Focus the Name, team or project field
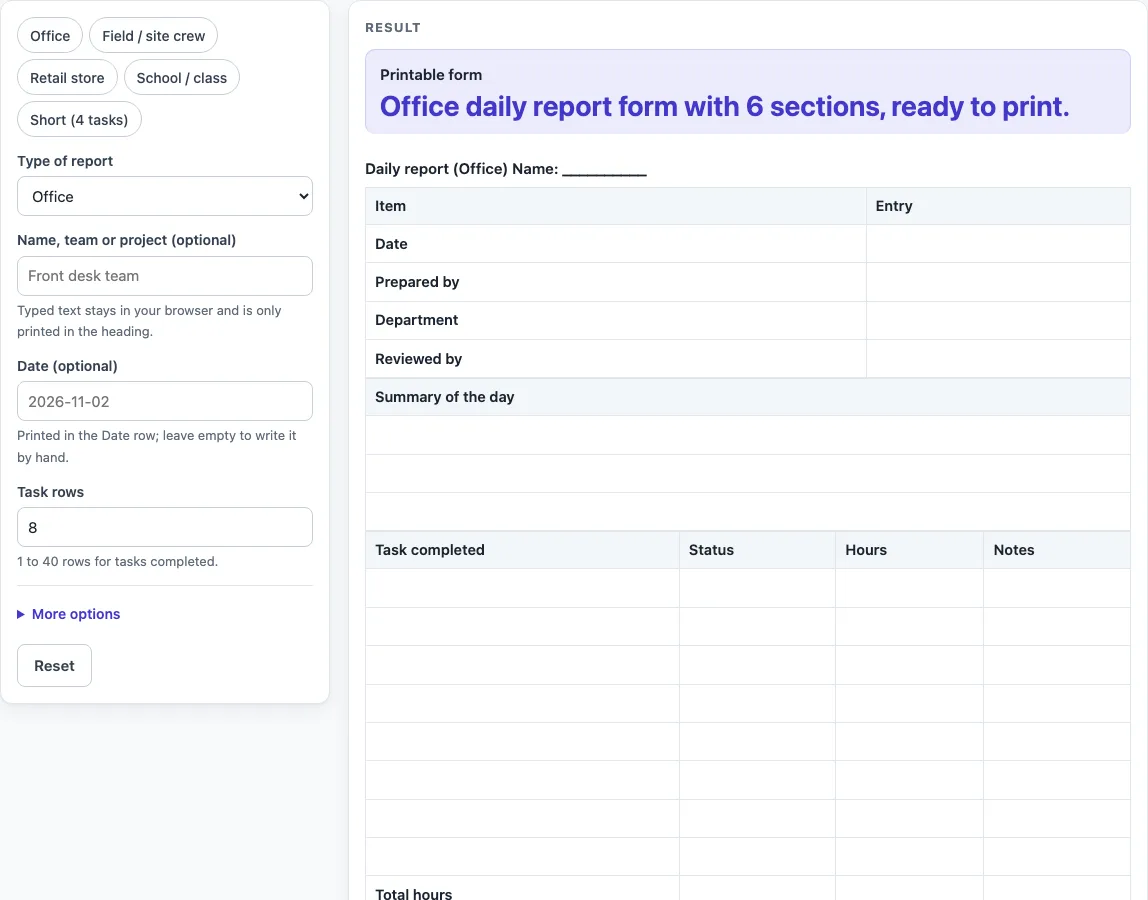 (x=165, y=276)
